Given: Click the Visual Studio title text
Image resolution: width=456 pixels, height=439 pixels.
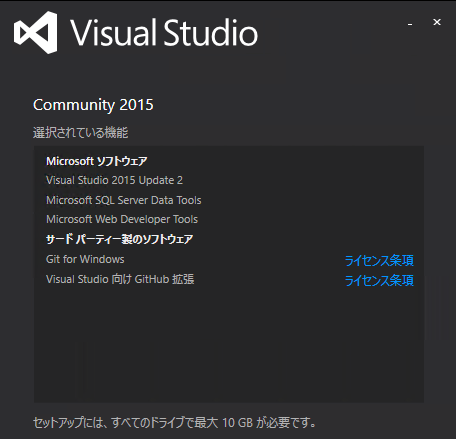Looking at the screenshot, I should click(x=164, y=32).
